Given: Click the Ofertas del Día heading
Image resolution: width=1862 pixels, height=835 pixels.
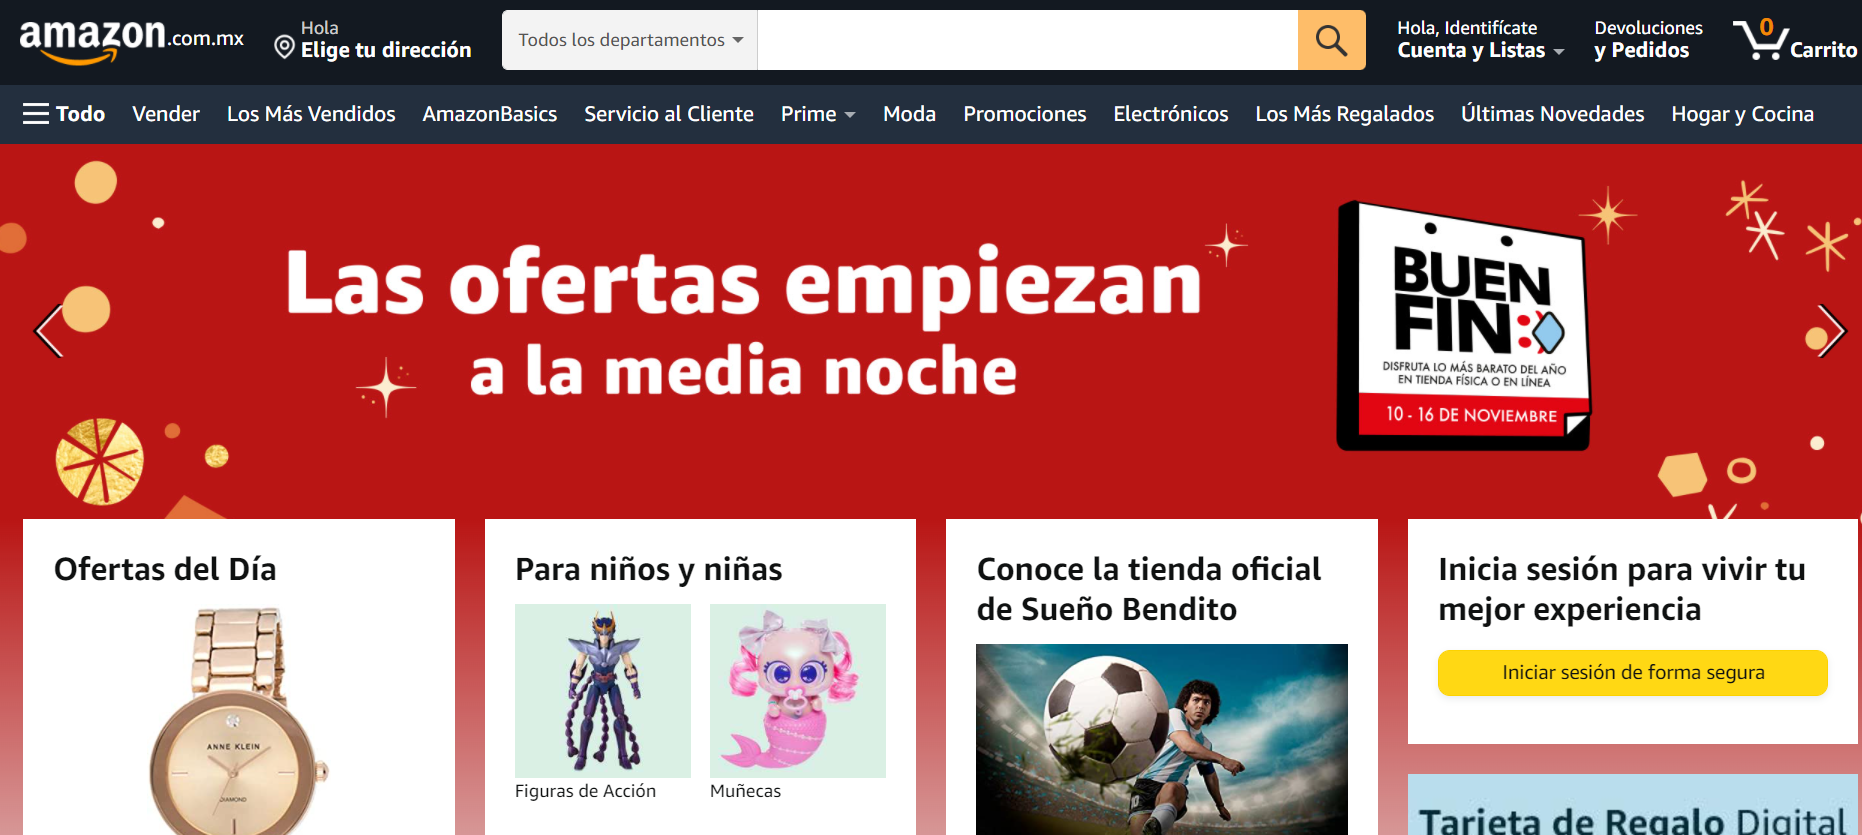Looking at the screenshot, I should pos(165,569).
